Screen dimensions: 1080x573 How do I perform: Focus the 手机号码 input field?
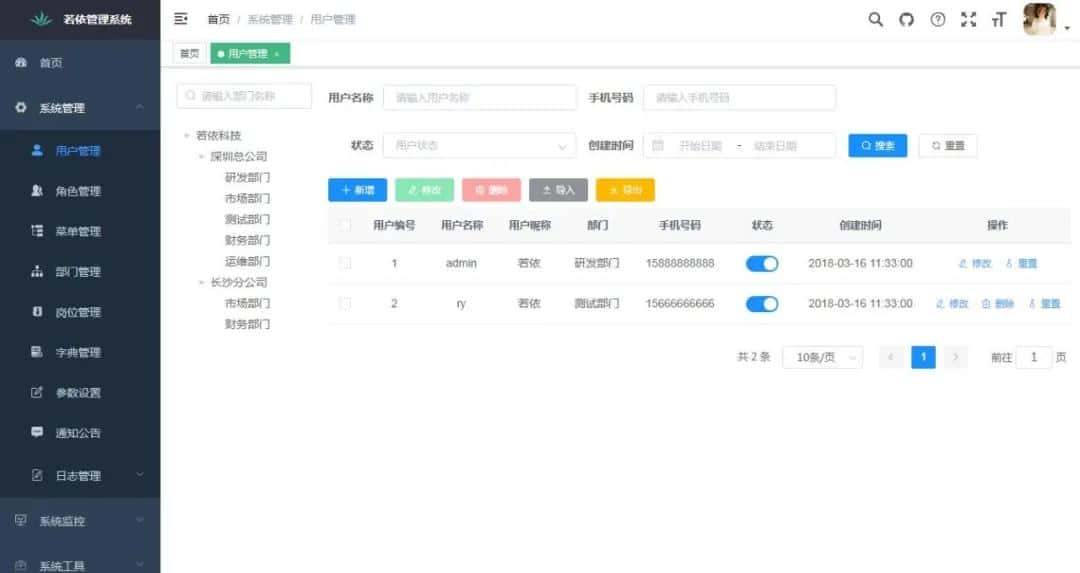pyautogui.click(x=739, y=98)
